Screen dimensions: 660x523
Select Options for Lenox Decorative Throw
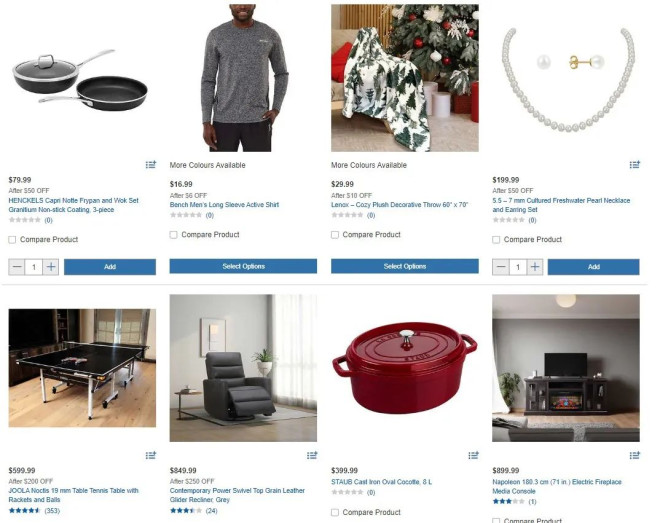pos(405,266)
